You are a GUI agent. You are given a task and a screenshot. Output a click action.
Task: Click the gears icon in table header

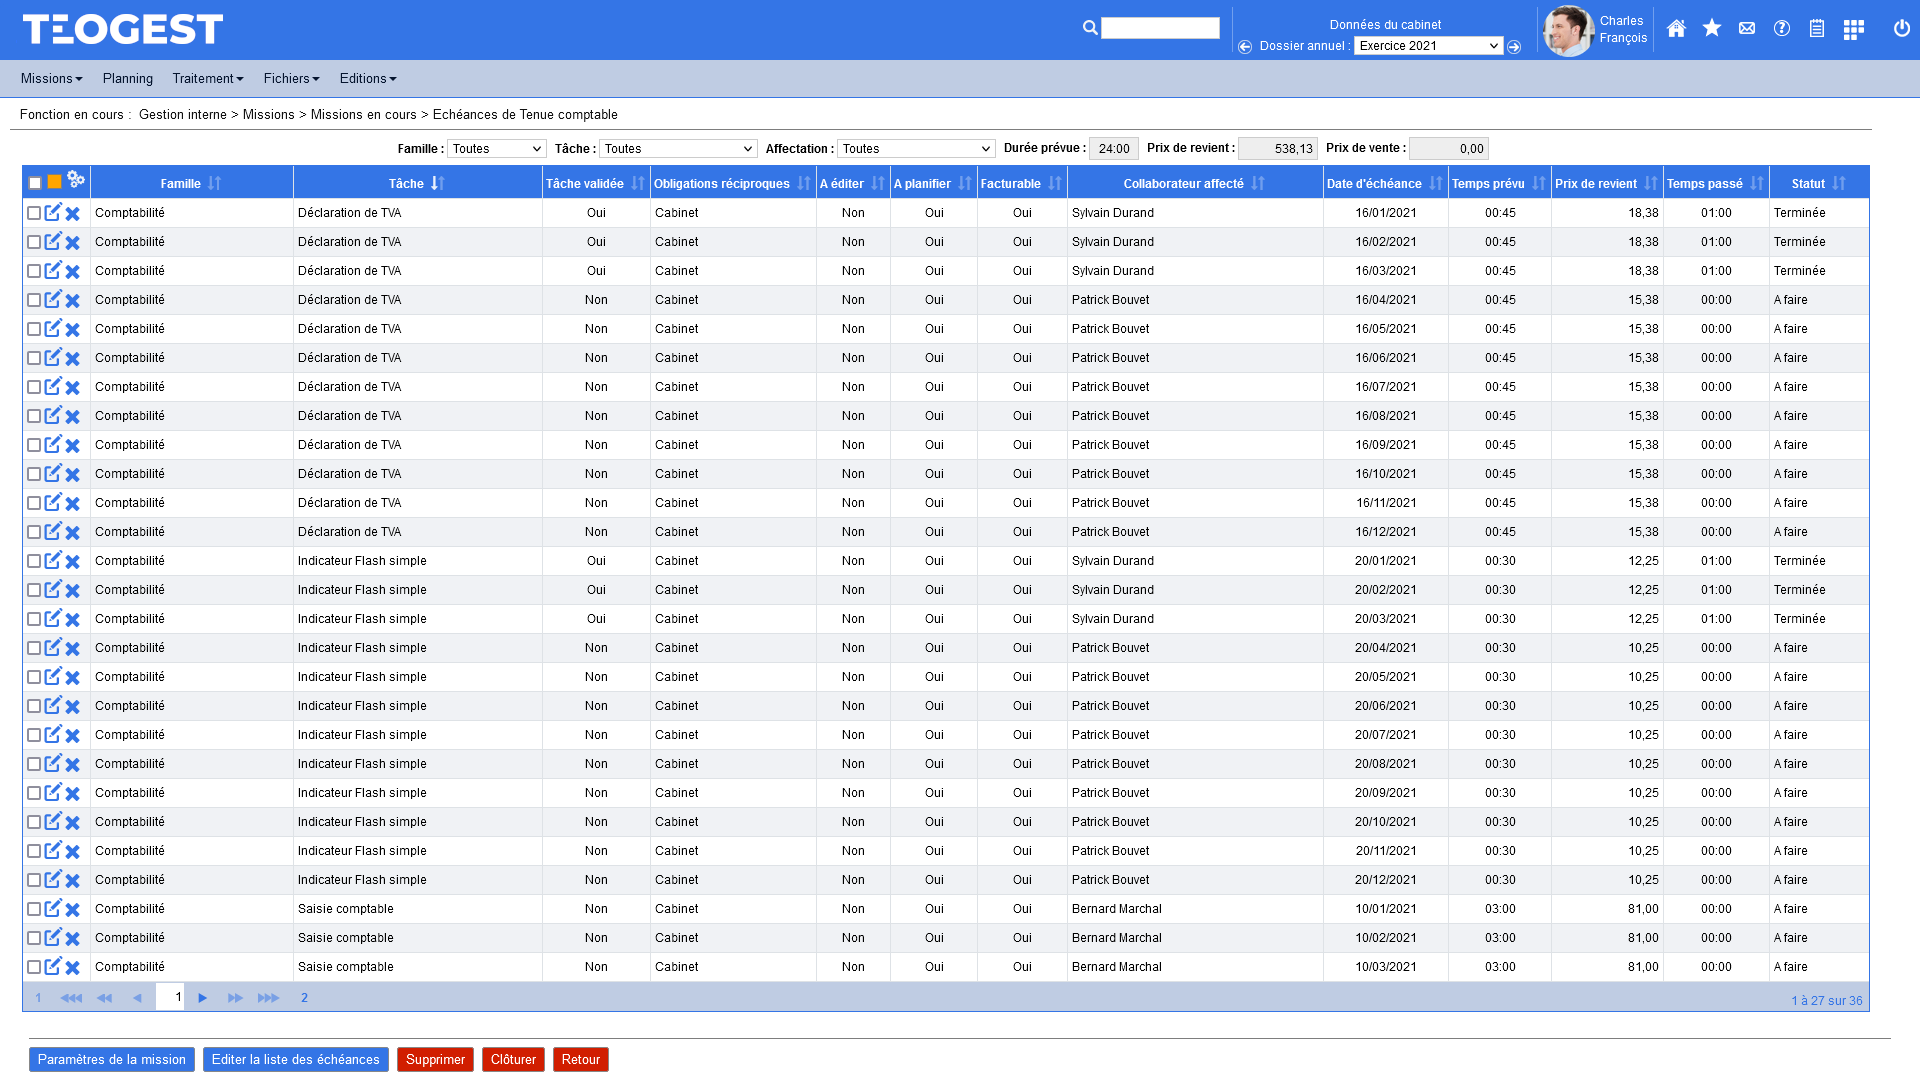pyautogui.click(x=75, y=180)
